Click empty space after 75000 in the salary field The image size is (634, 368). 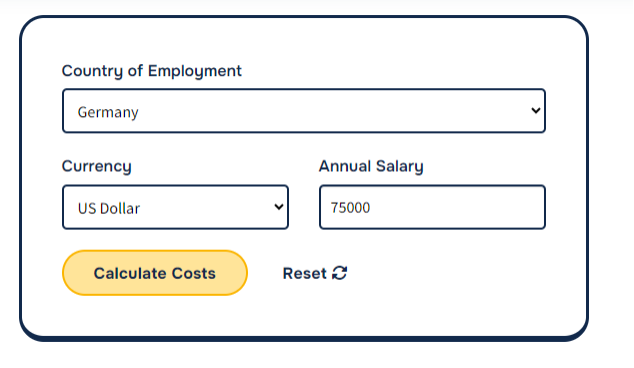click(x=457, y=207)
